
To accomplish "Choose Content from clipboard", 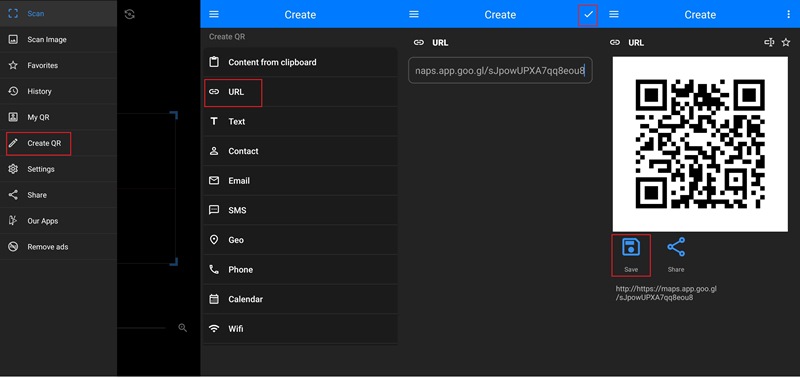I will [300, 62].
